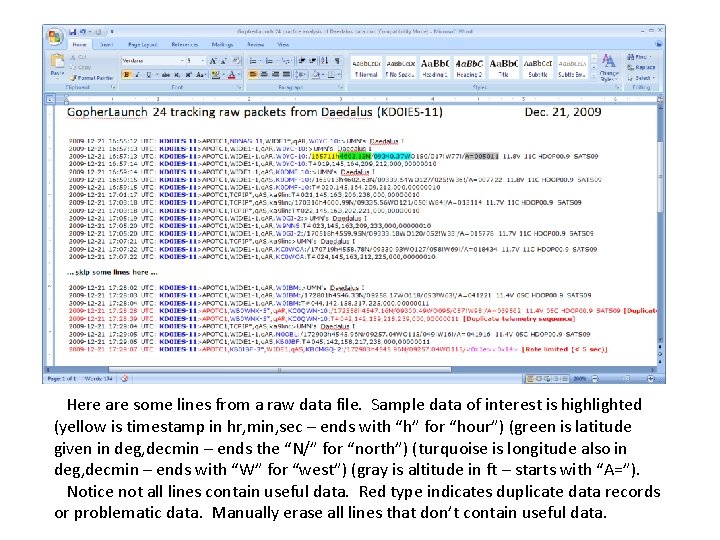Click Replace in Editing group
720x540 pixels.
tap(641, 67)
